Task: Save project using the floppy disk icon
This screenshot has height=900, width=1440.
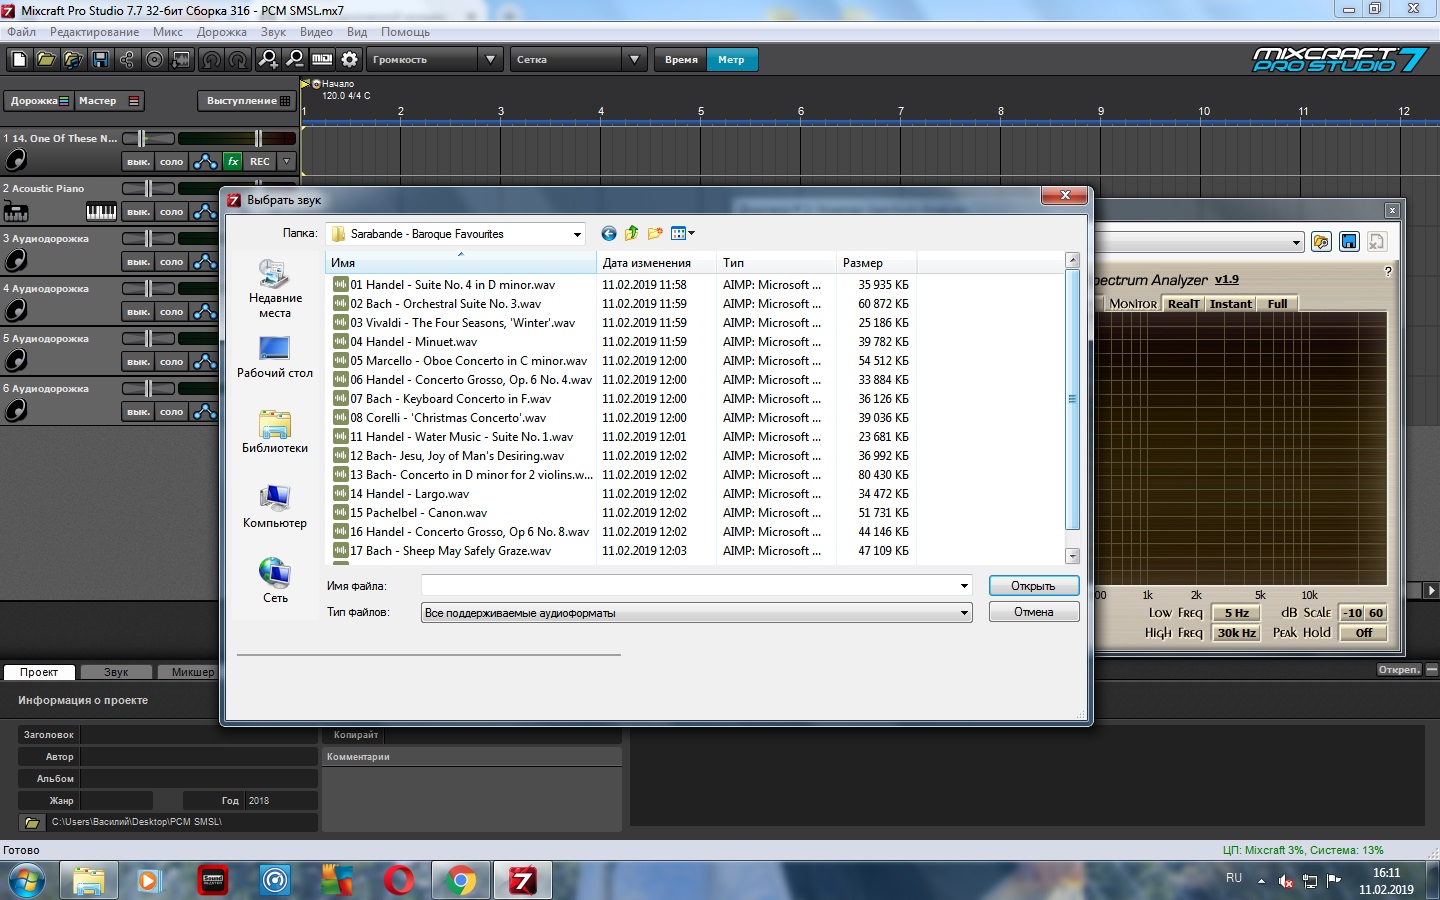Action: [100, 60]
